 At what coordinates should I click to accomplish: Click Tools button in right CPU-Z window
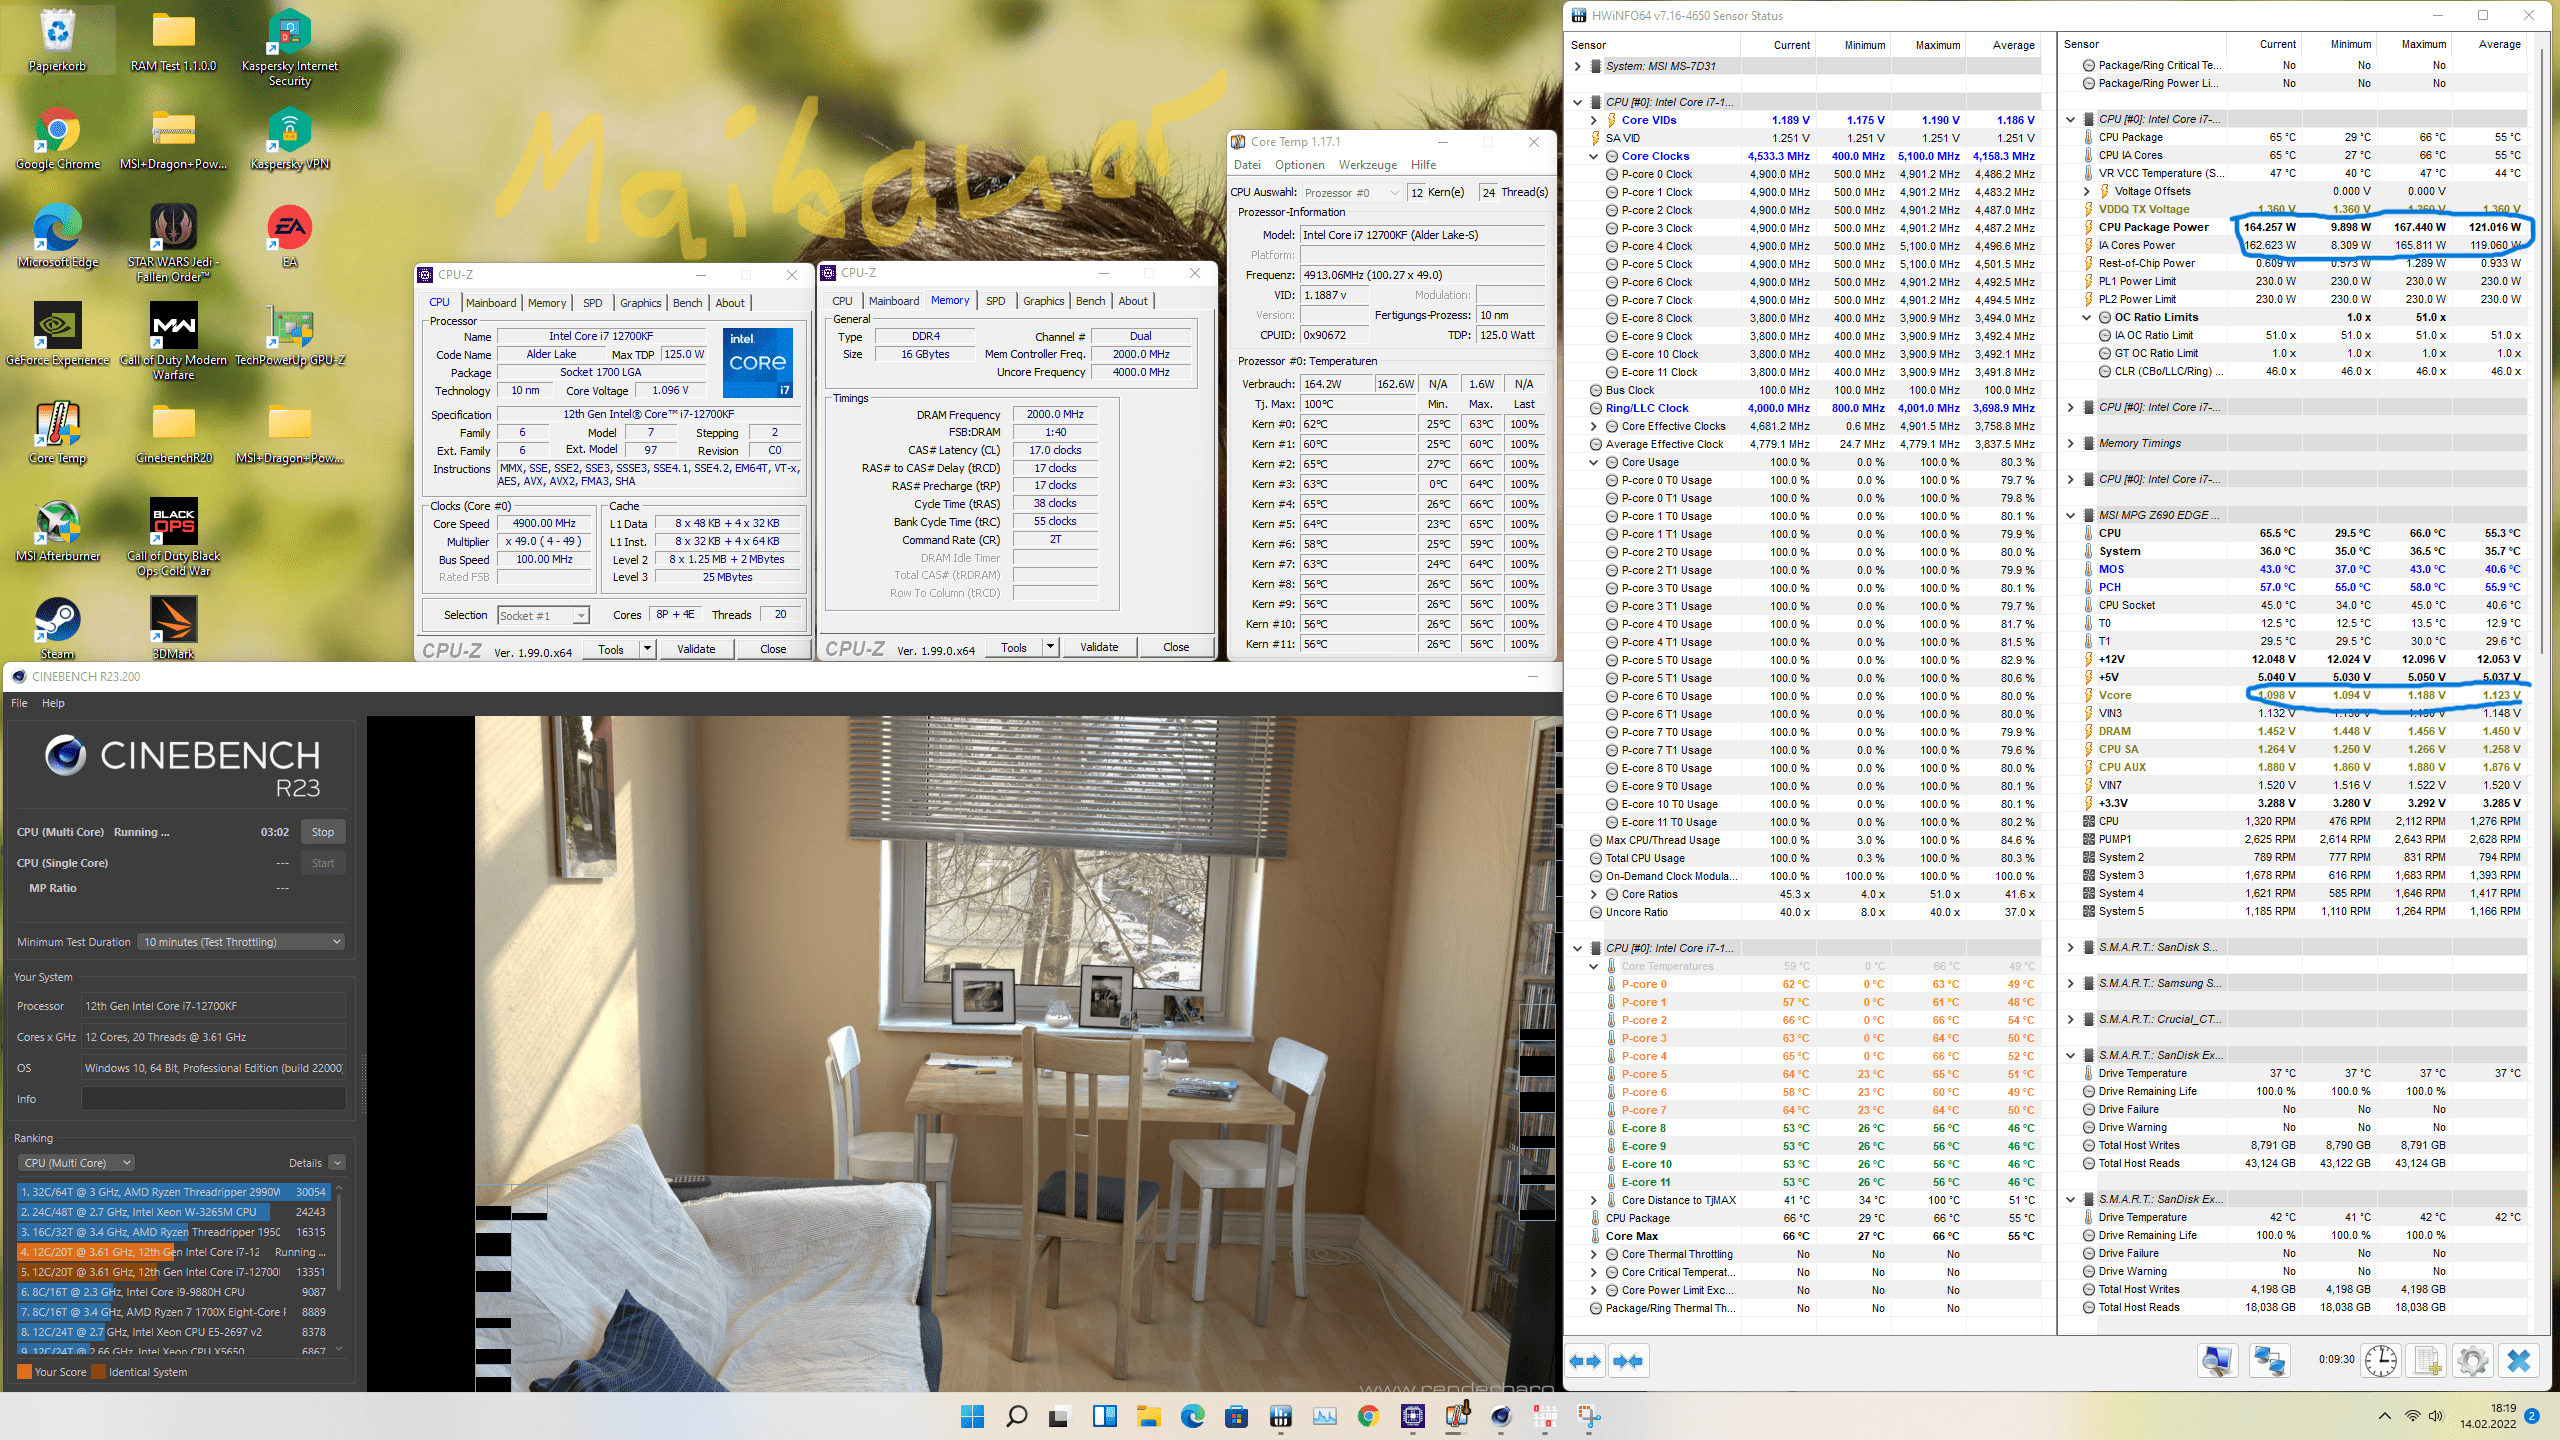pyautogui.click(x=1013, y=647)
